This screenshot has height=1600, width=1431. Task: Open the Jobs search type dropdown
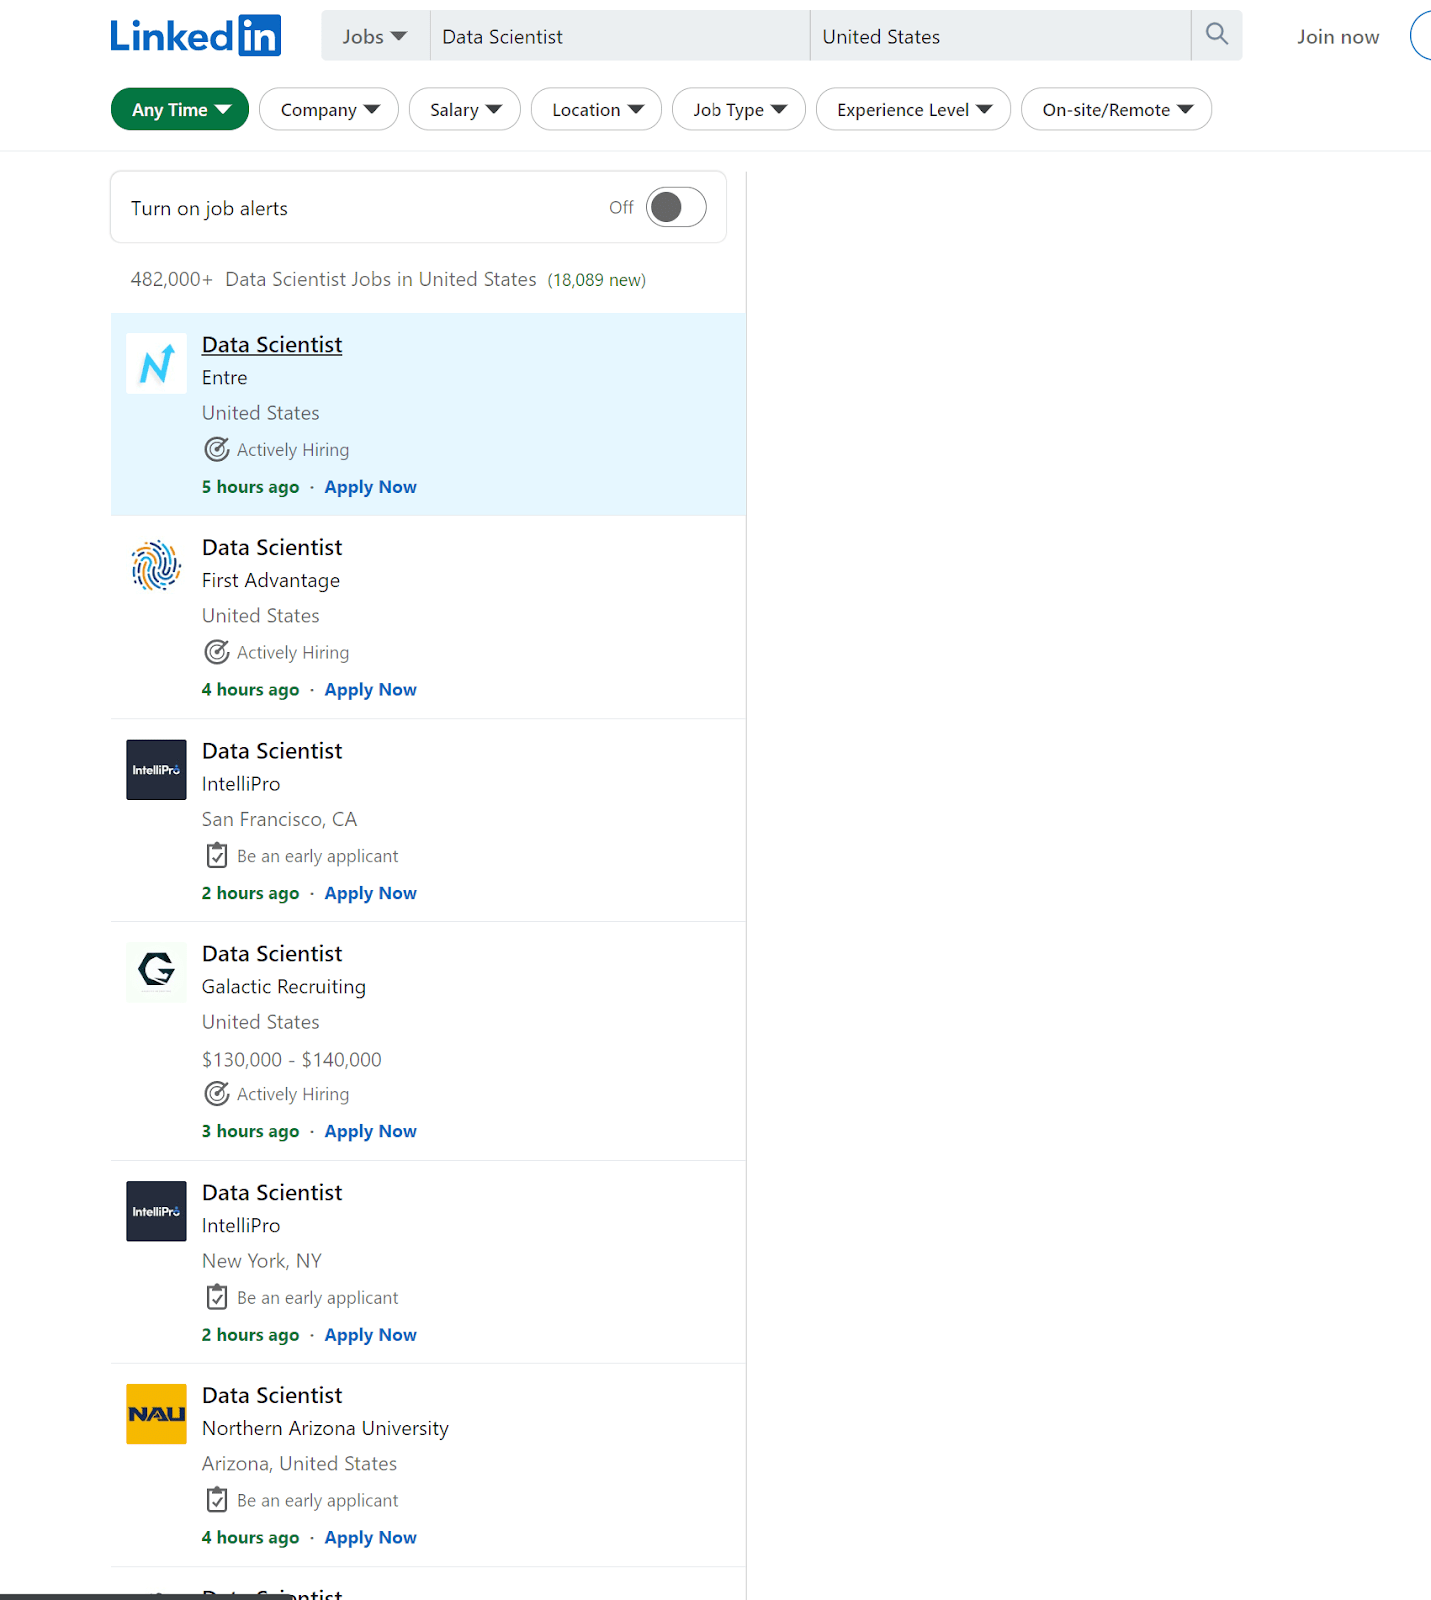(375, 36)
